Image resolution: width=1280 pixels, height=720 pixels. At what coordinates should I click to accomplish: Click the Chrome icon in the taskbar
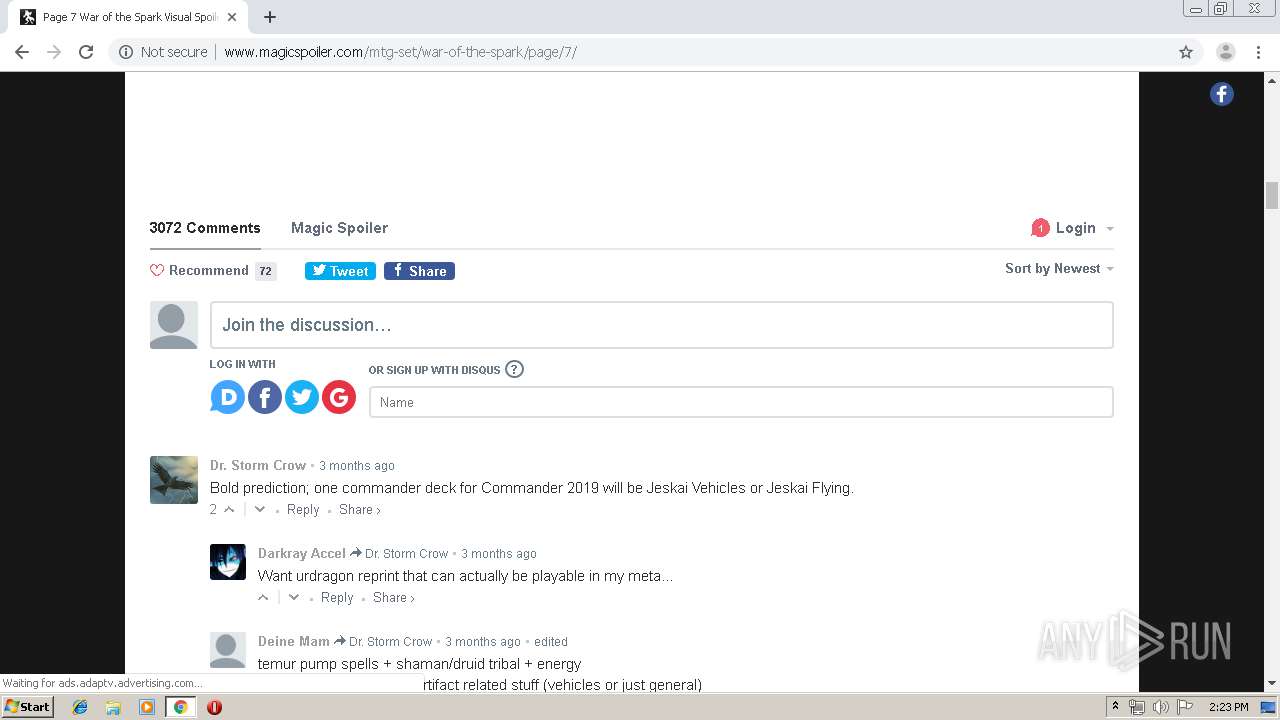click(180, 707)
